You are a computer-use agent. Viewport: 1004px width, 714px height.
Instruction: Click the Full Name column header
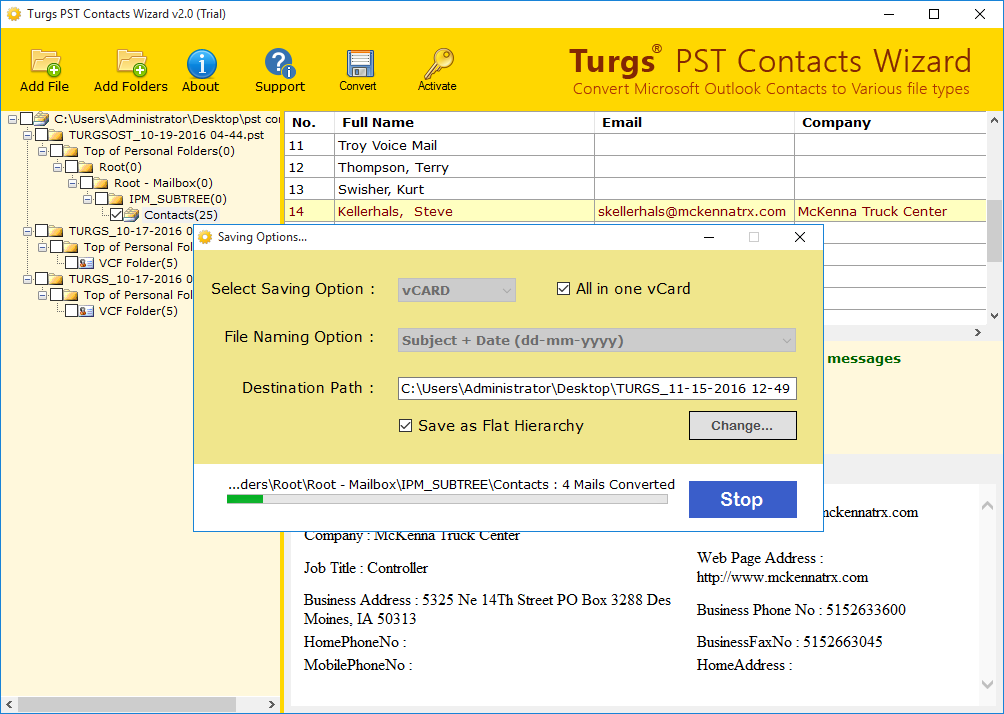[x=464, y=122]
